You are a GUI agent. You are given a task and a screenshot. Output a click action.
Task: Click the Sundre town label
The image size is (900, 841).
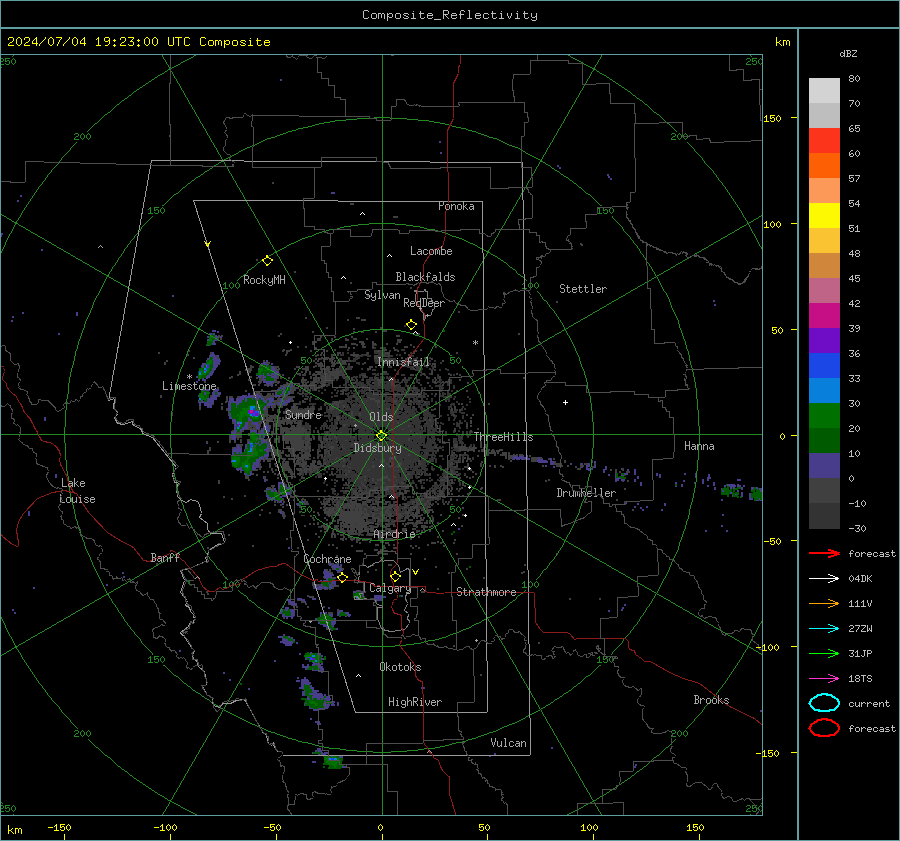303,415
